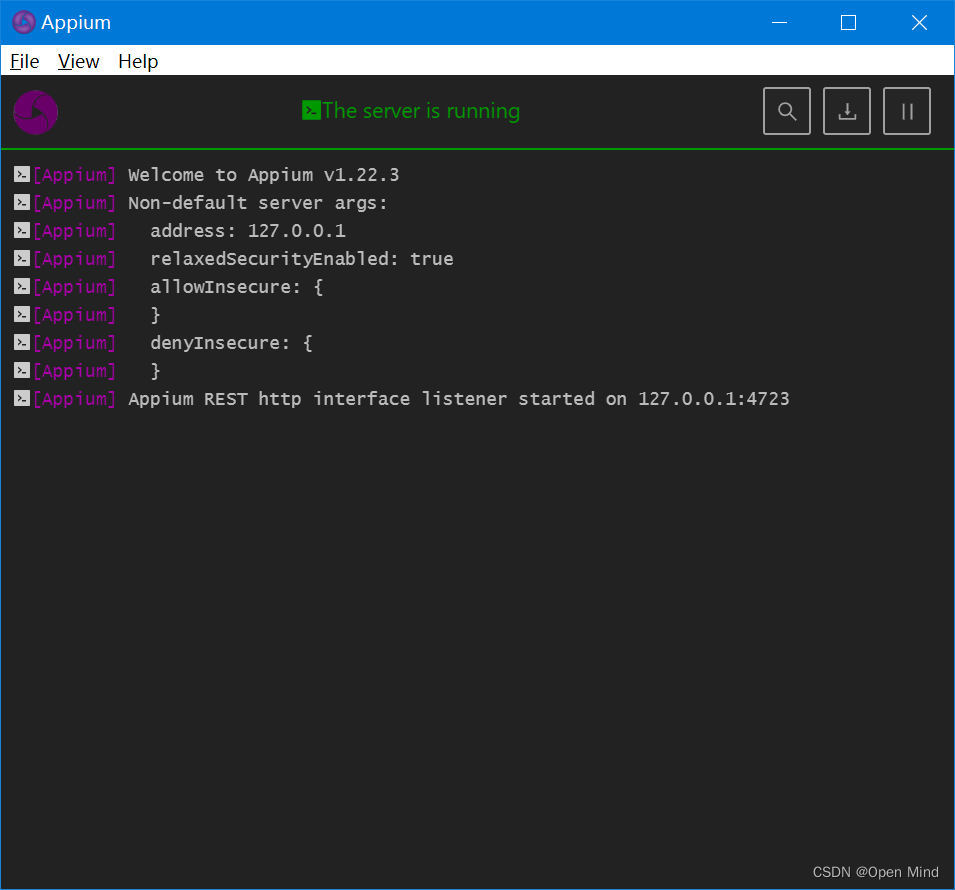Viewport: 955px width, 890px height.
Task: Click the Appium title bar app icon
Action: pyautogui.click(x=24, y=23)
